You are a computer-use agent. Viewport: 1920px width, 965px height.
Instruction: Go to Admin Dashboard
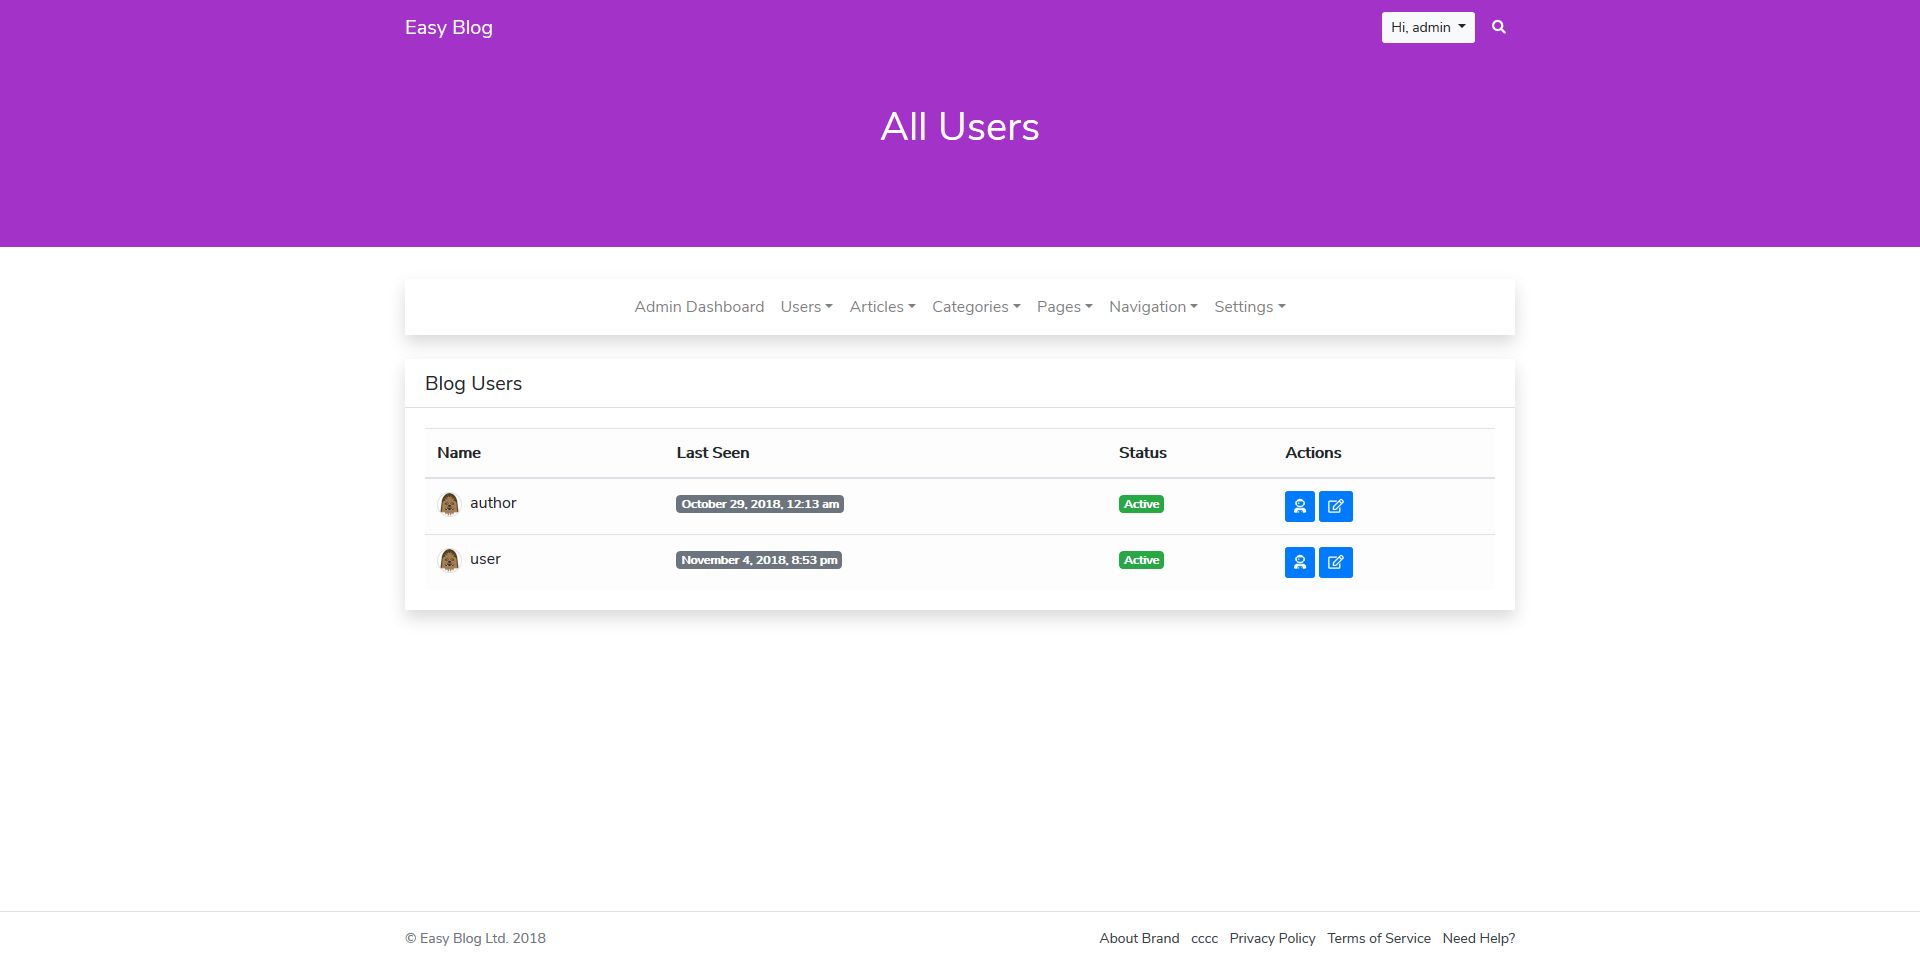[x=699, y=307]
